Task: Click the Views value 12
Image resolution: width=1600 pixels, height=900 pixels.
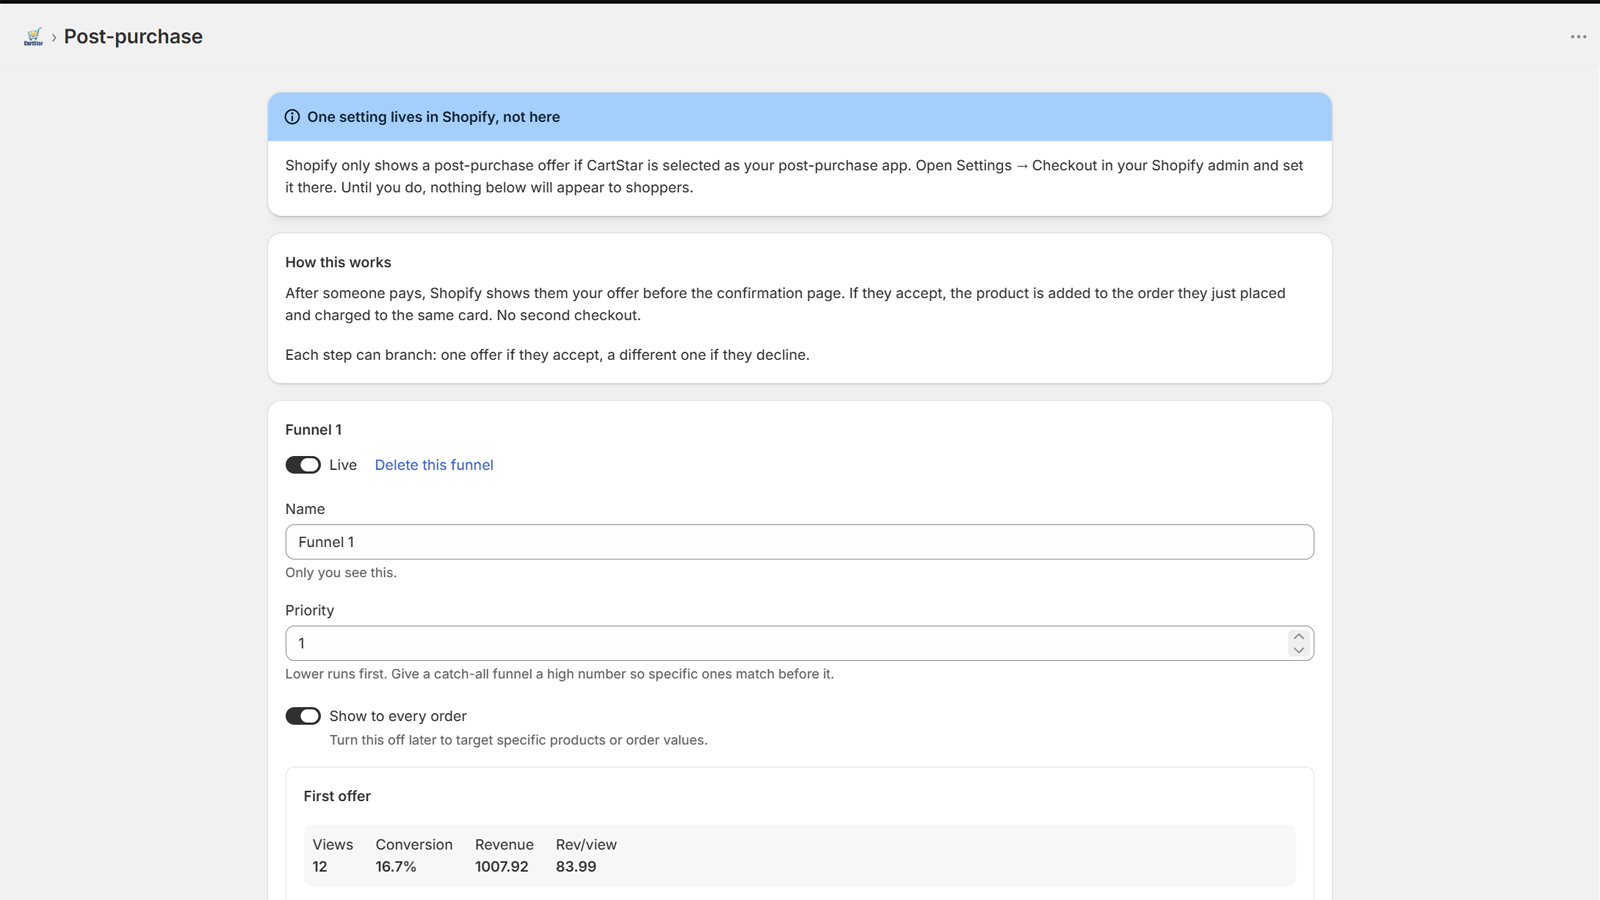Action: (x=320, y=867)
